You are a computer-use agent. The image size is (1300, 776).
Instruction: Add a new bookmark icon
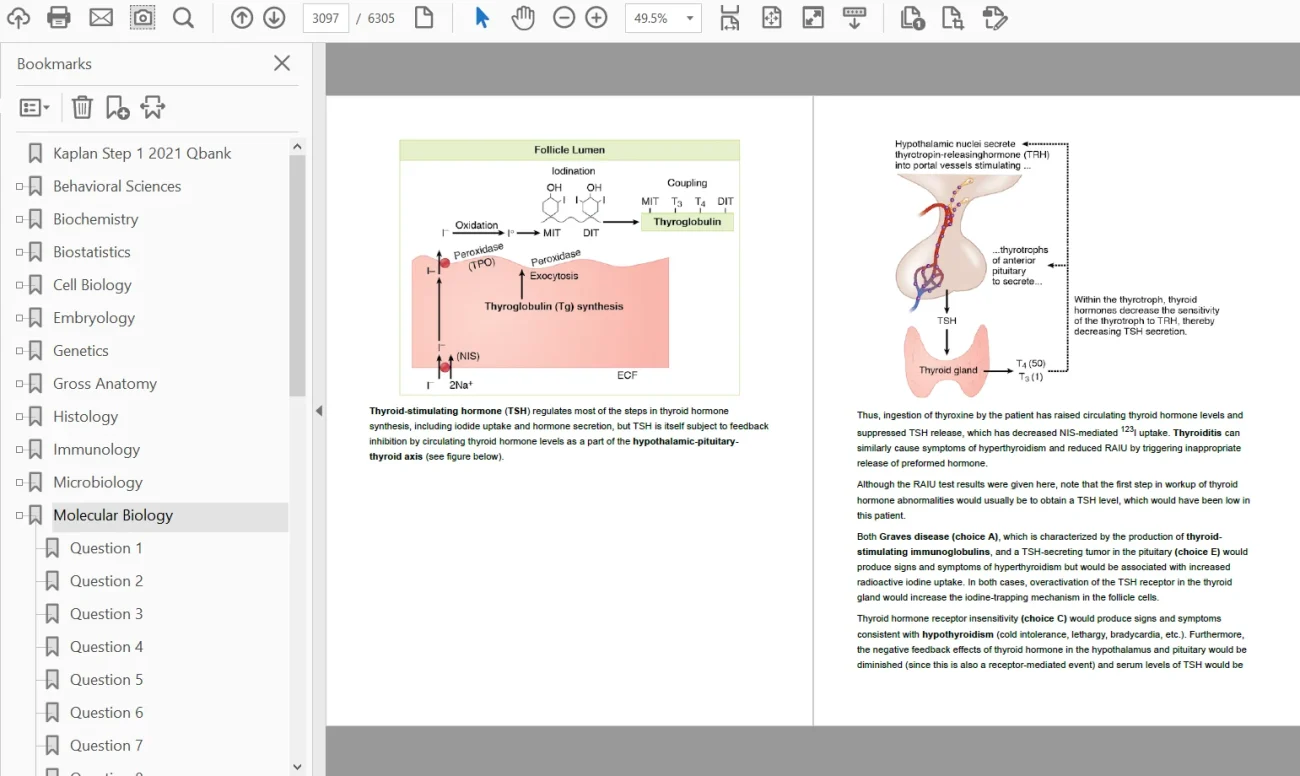coord(117,107)
